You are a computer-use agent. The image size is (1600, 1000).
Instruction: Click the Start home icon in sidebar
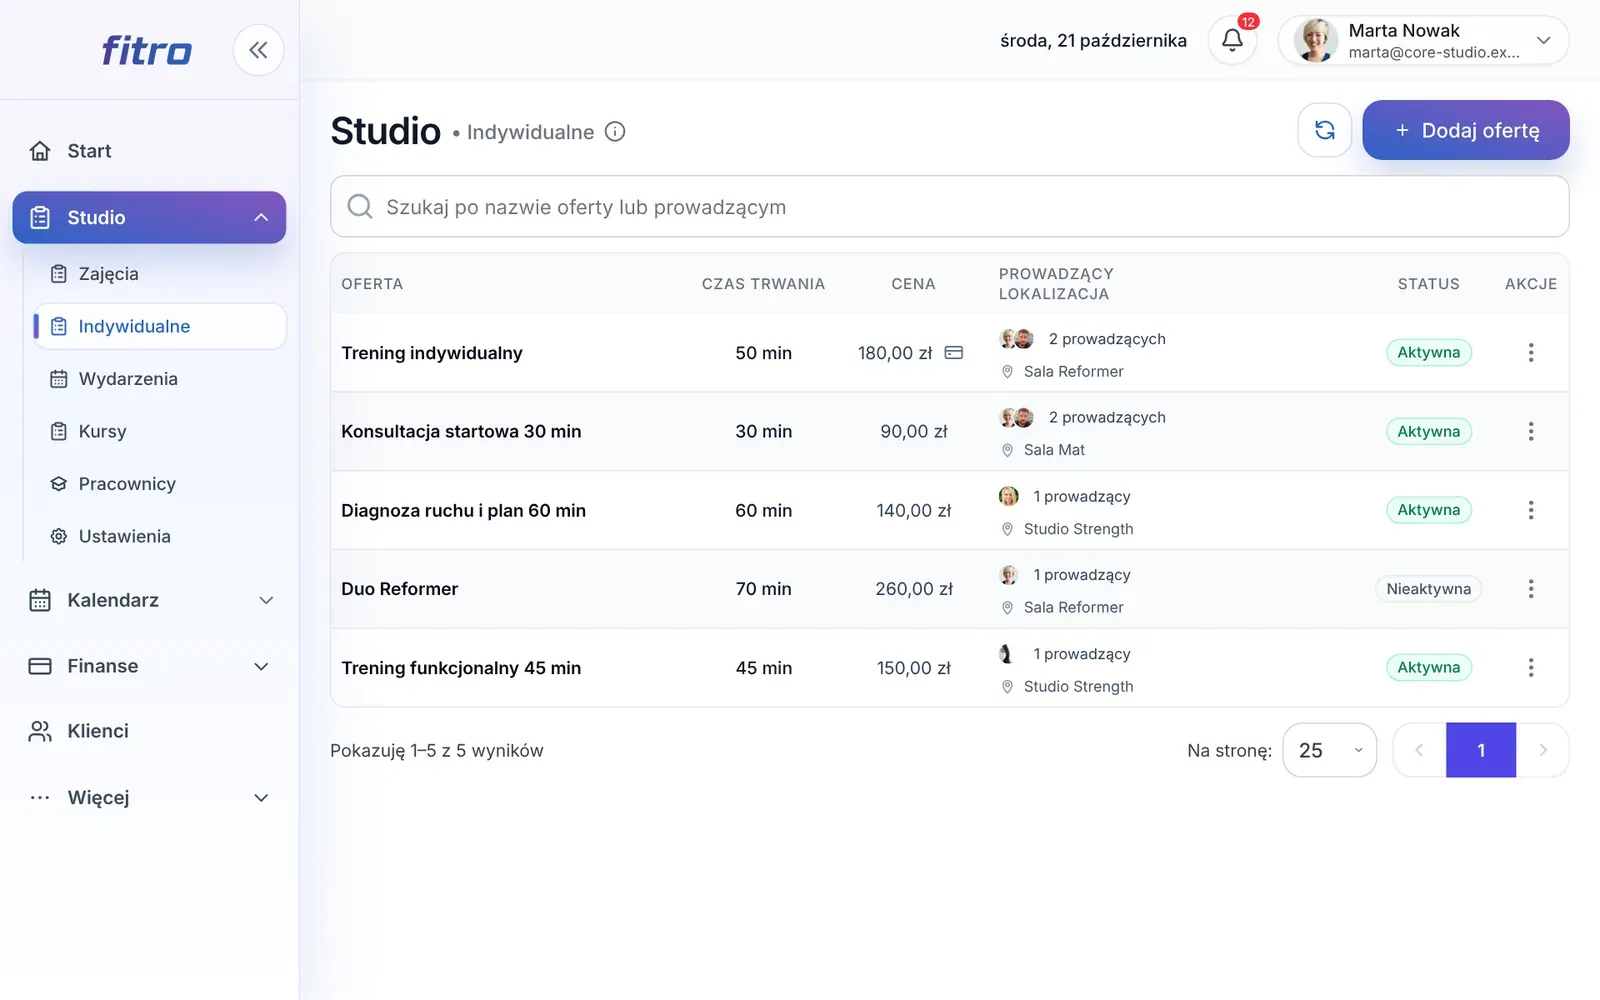[x=40, y=151]
